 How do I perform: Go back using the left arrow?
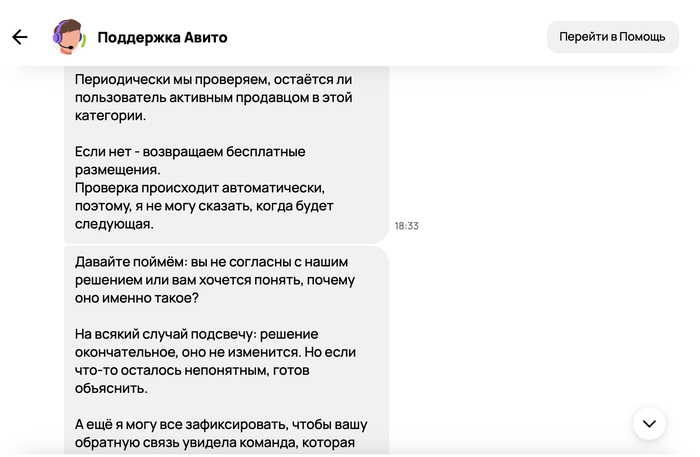coord(20,37)
